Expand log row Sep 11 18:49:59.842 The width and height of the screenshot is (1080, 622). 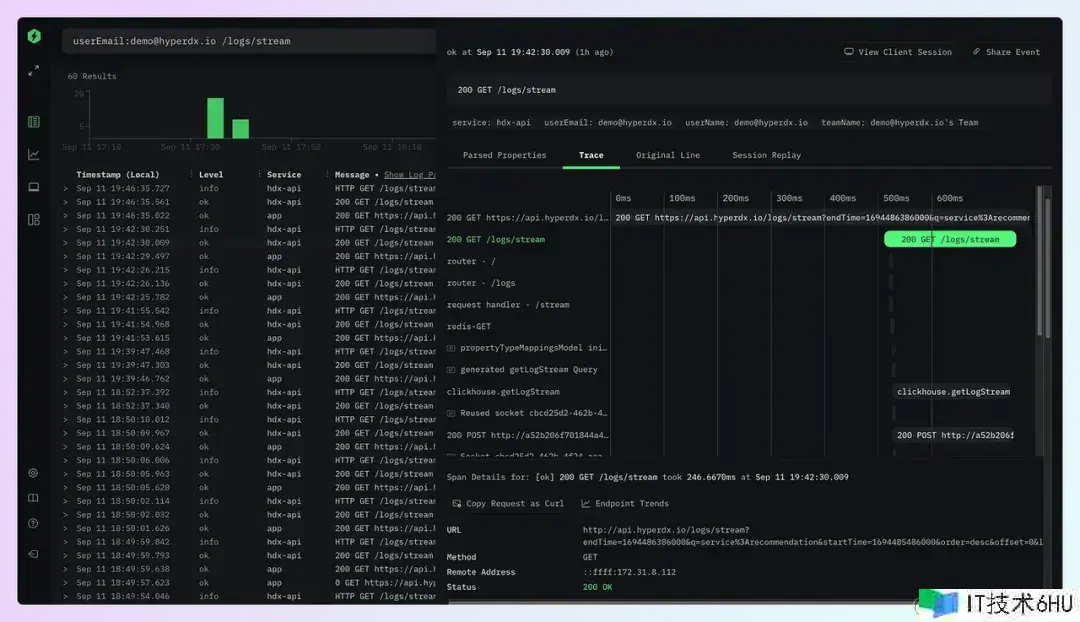tap(65, 541)
